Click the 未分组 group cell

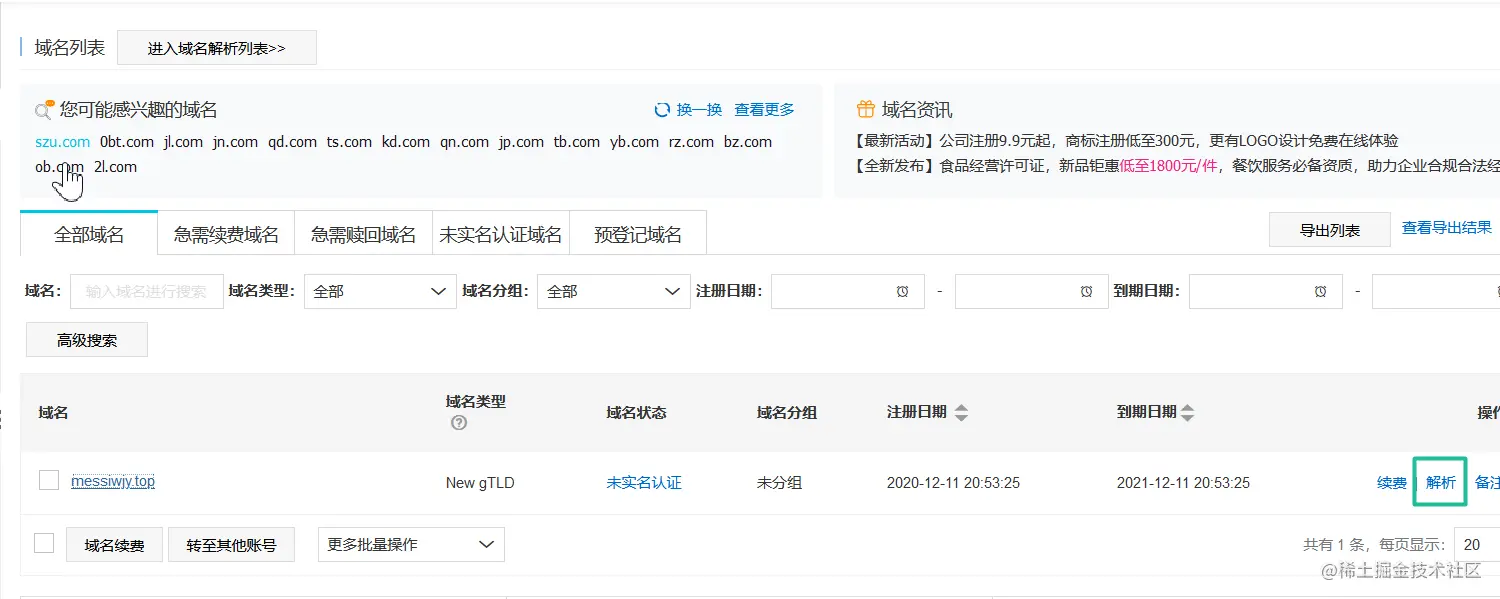pyautogui.click(x=779, y=482)
